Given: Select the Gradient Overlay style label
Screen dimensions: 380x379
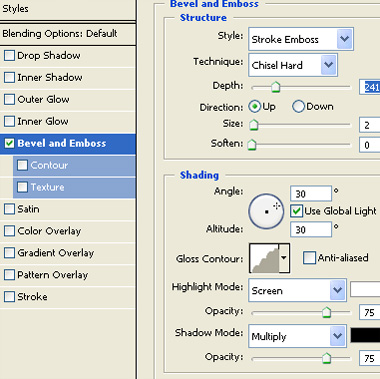Looking at the screenshot, I should tap(56, 253).
